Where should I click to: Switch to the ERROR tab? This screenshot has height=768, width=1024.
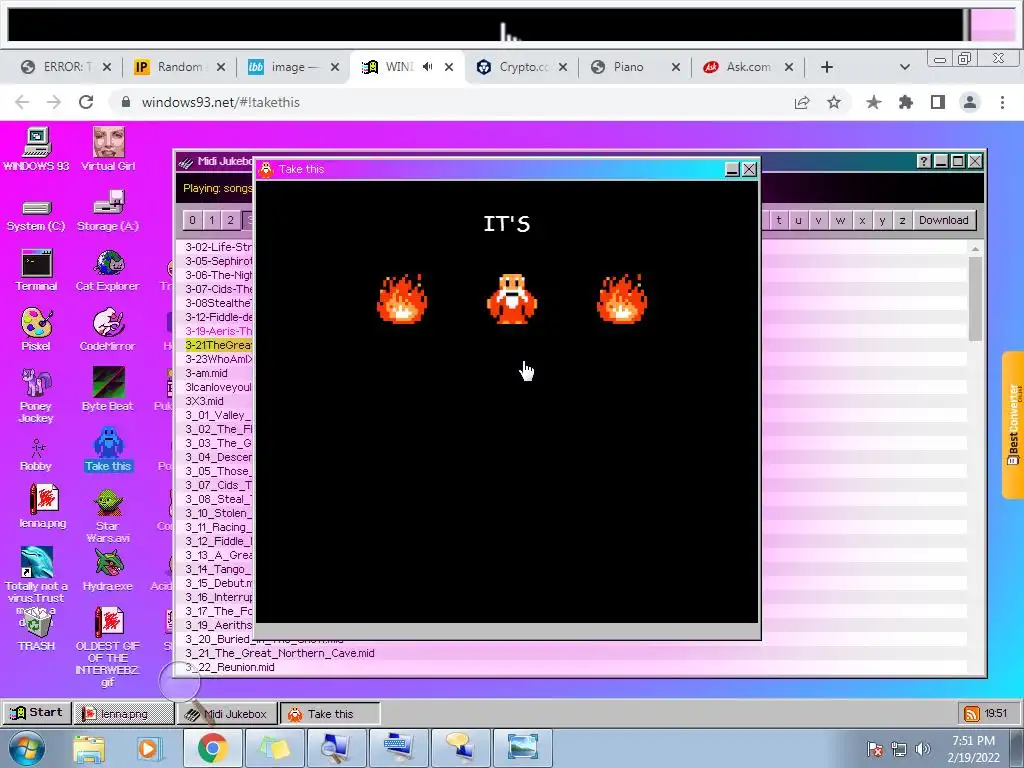65,67
